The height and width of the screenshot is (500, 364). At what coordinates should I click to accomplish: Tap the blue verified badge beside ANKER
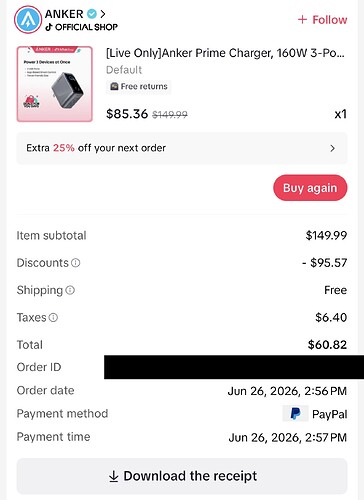pyautogui.click(x=91, y=14)
